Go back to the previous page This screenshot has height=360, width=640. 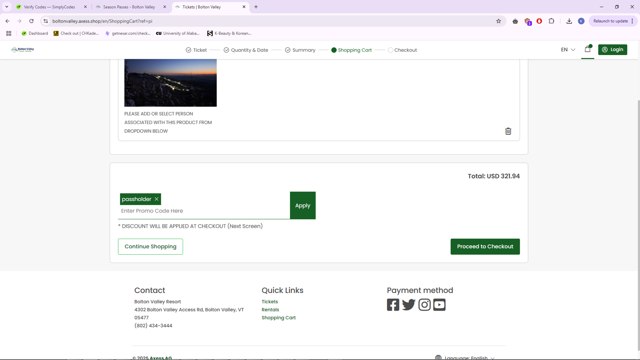[x=8, y=21]
